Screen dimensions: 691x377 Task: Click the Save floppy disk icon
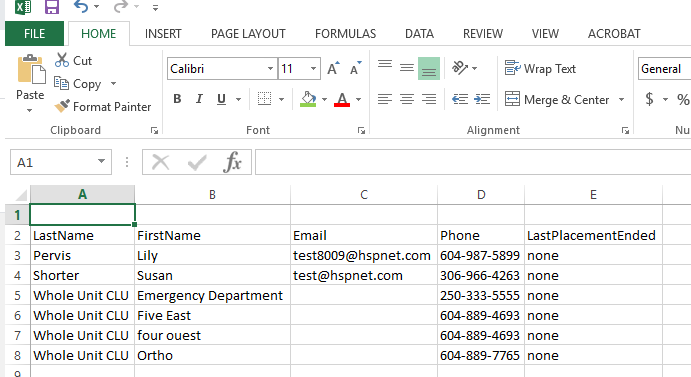pos(52,7)
